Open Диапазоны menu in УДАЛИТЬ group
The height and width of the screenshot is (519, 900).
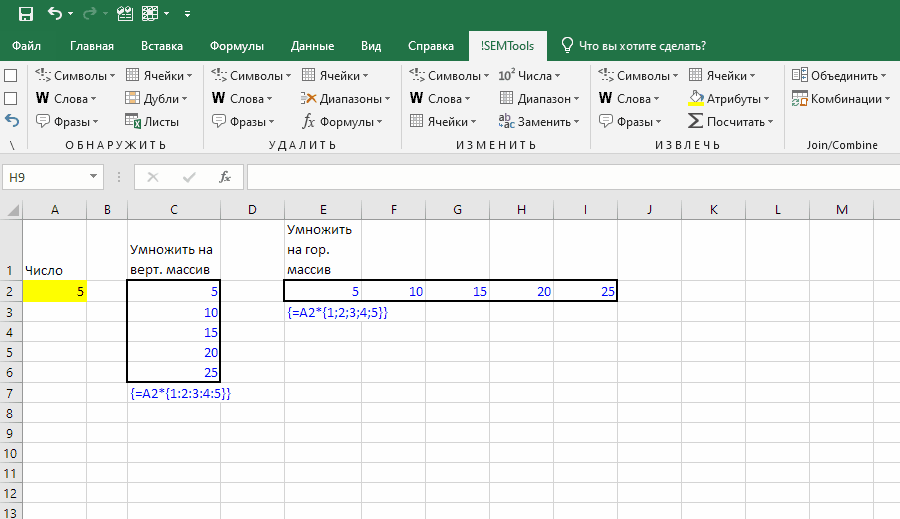click(346, 99)
